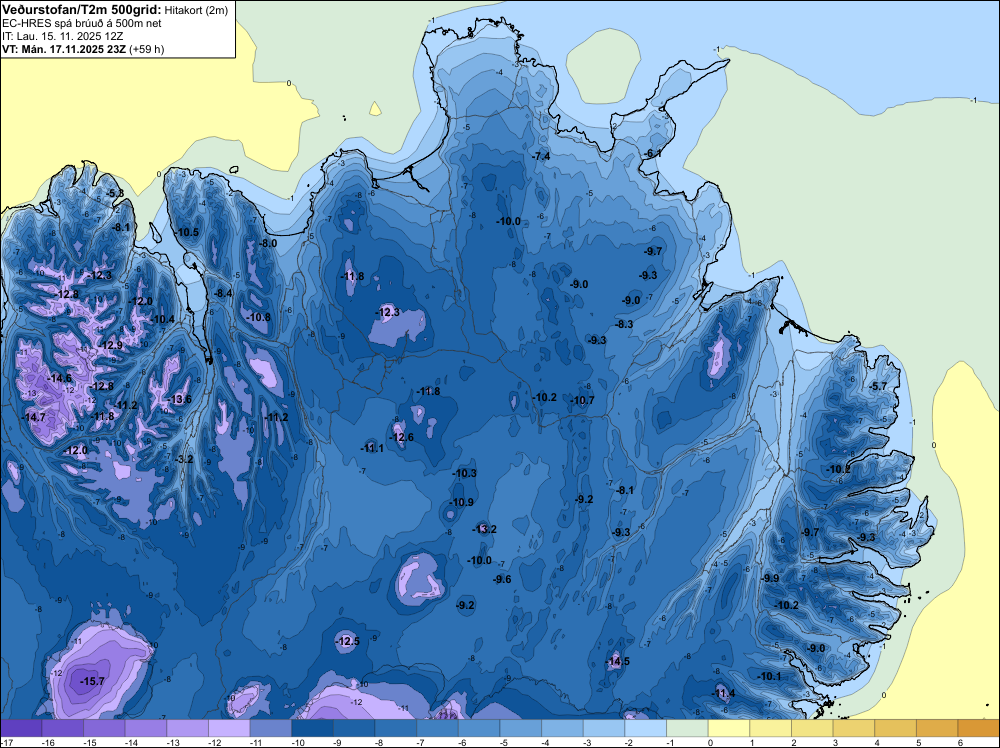Click the -10.7 temperature label

[582, 400]
